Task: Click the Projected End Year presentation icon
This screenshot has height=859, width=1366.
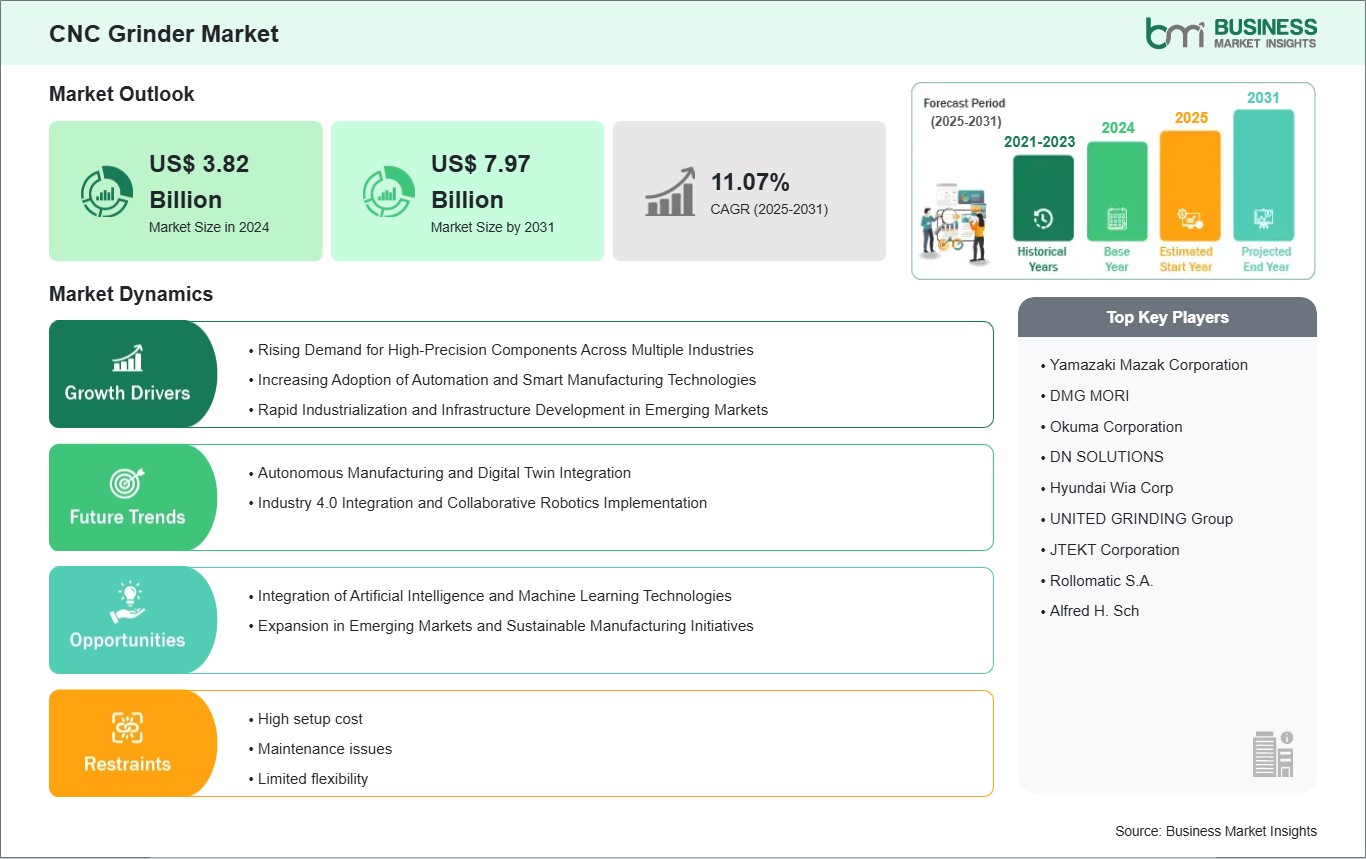Action: coord(1264,219)
